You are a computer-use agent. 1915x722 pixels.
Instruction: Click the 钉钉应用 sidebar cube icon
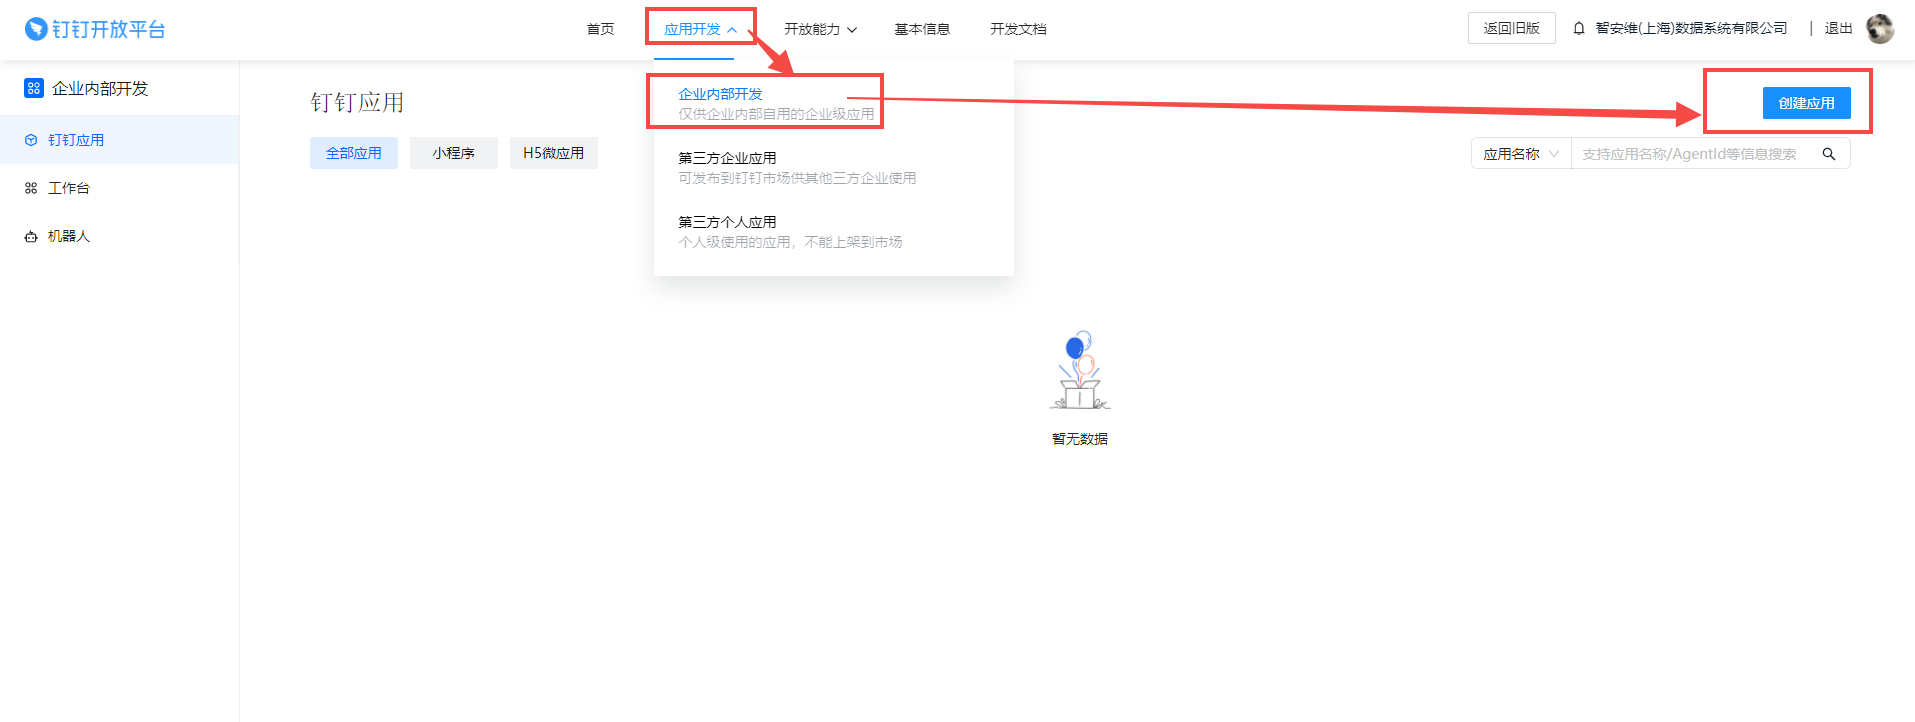tap(31, 140)
